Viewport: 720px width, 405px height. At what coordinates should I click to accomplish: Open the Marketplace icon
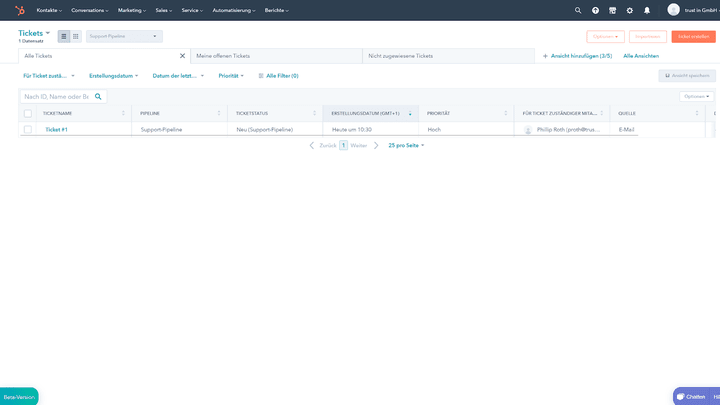coord(613,10)
